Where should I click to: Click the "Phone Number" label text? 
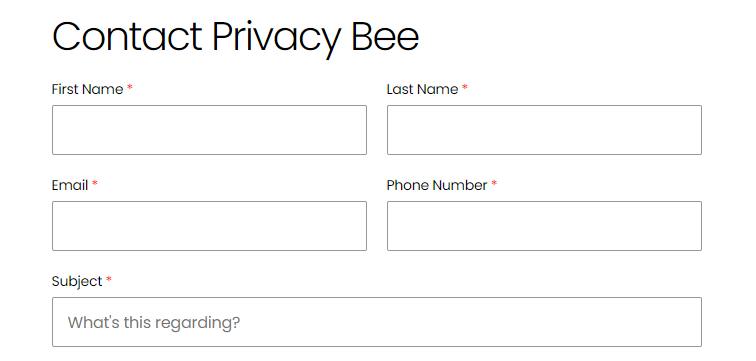point(437,185)
